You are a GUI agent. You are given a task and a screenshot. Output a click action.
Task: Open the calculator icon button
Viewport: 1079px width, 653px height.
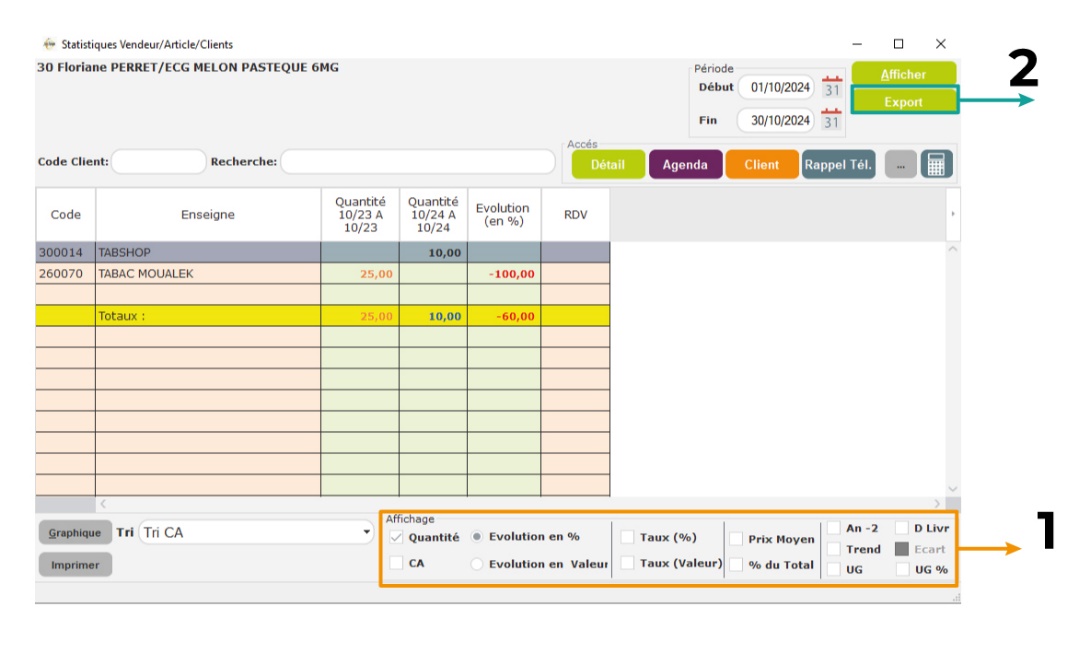click(936, 164)
